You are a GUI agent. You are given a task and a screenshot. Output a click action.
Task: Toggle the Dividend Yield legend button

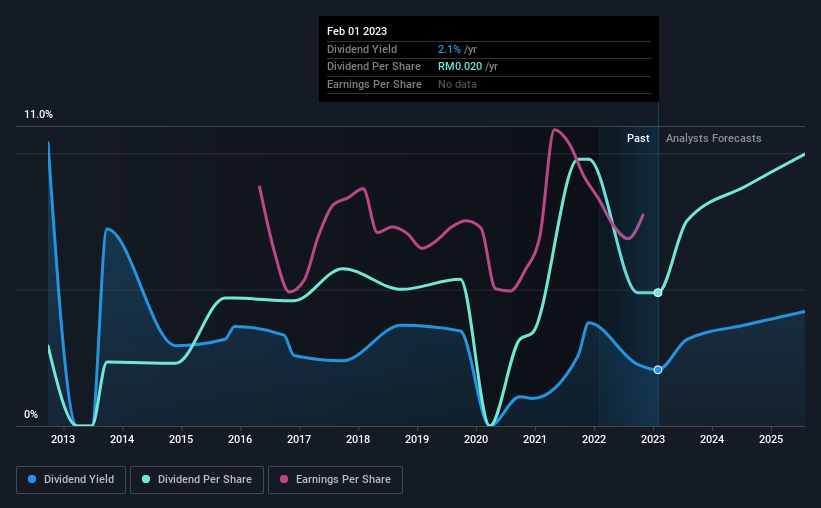point(71,480)
